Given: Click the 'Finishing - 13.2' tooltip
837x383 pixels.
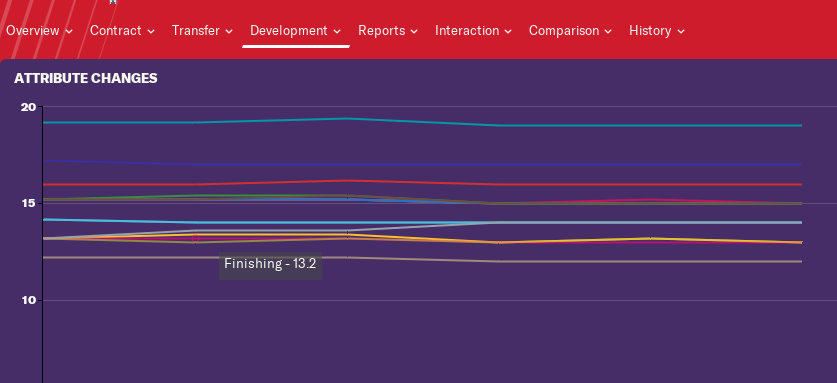Looking at the screenshot, I should pyautogui.click(x=270, y=265).
